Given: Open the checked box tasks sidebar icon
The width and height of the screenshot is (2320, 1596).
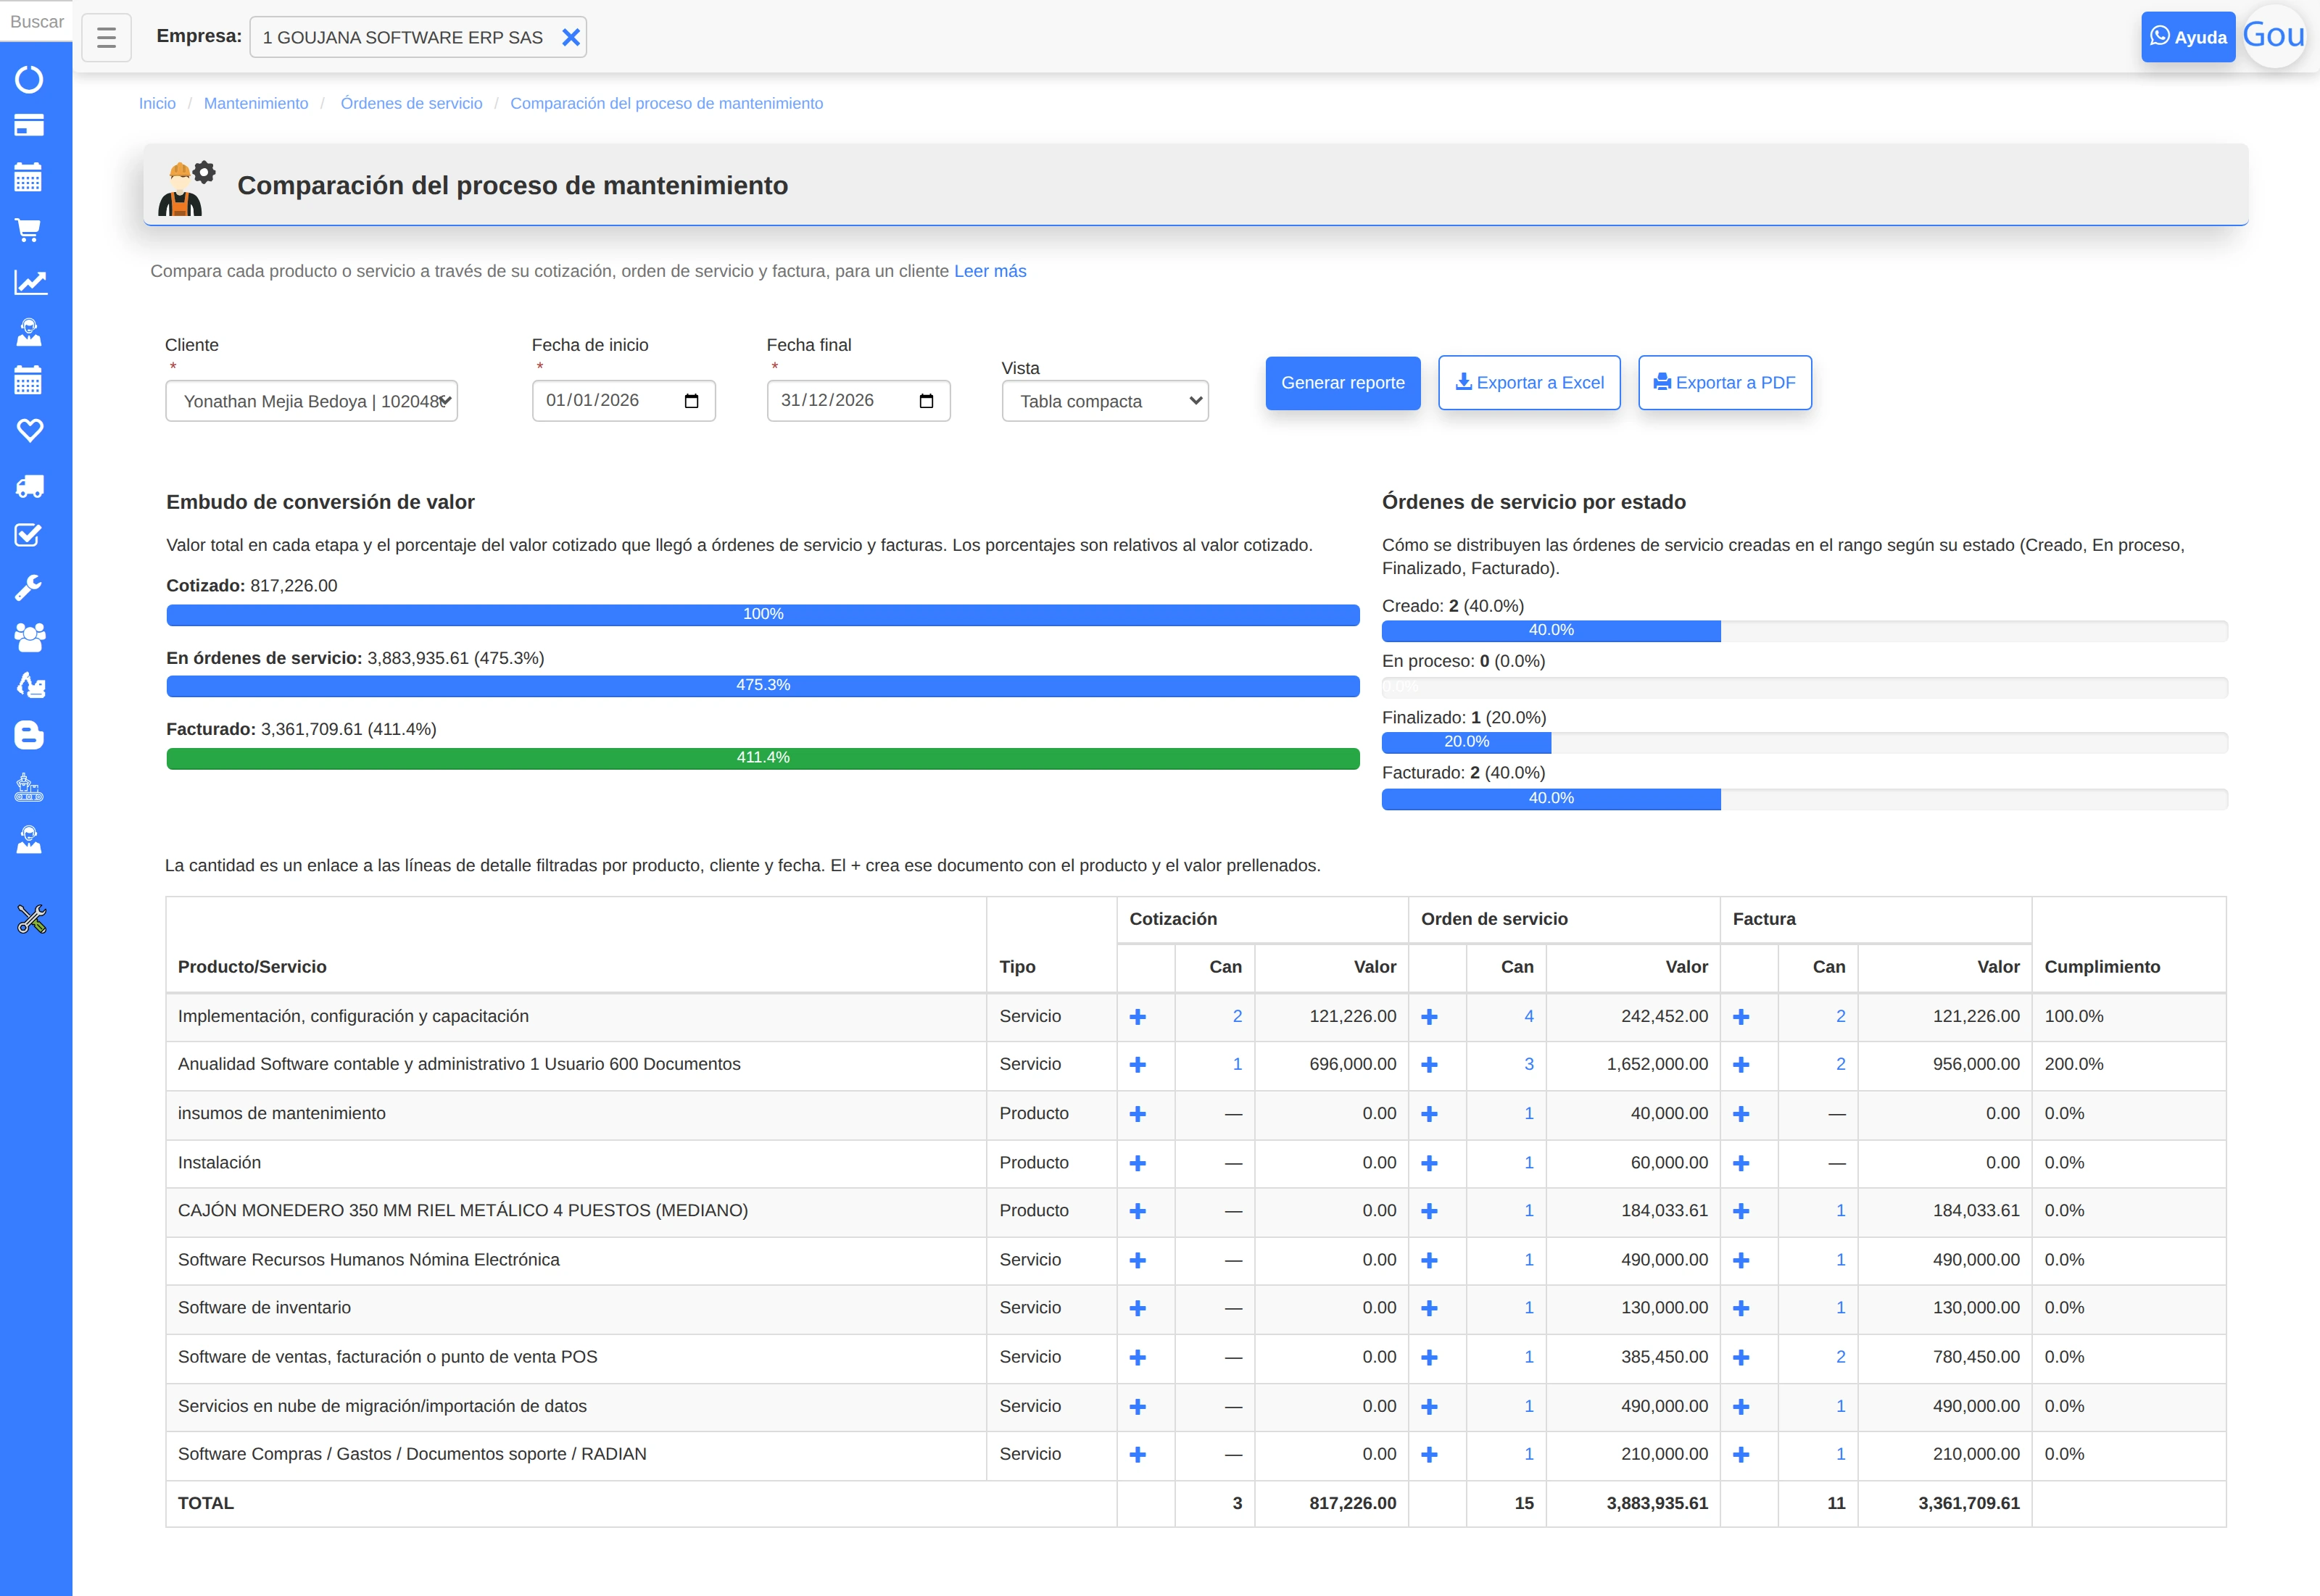Looking at the screenshot, I should click(29, 535).
